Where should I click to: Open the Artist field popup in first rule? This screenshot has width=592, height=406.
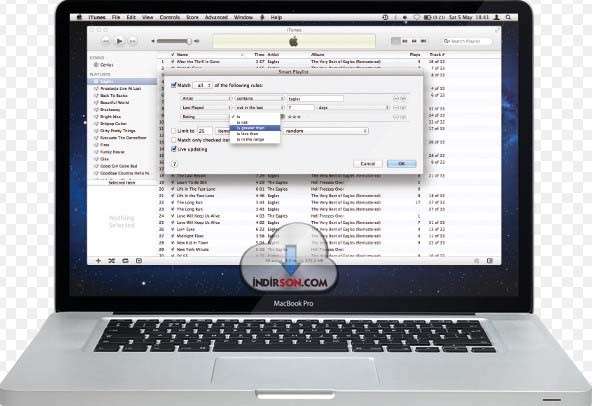206,99
